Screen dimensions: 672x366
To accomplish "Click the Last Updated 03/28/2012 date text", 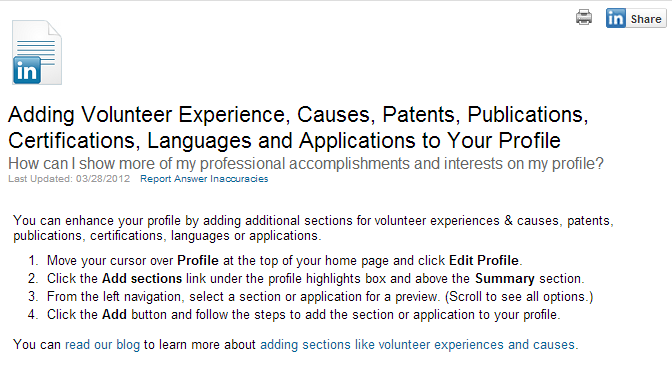I will 69,179.
